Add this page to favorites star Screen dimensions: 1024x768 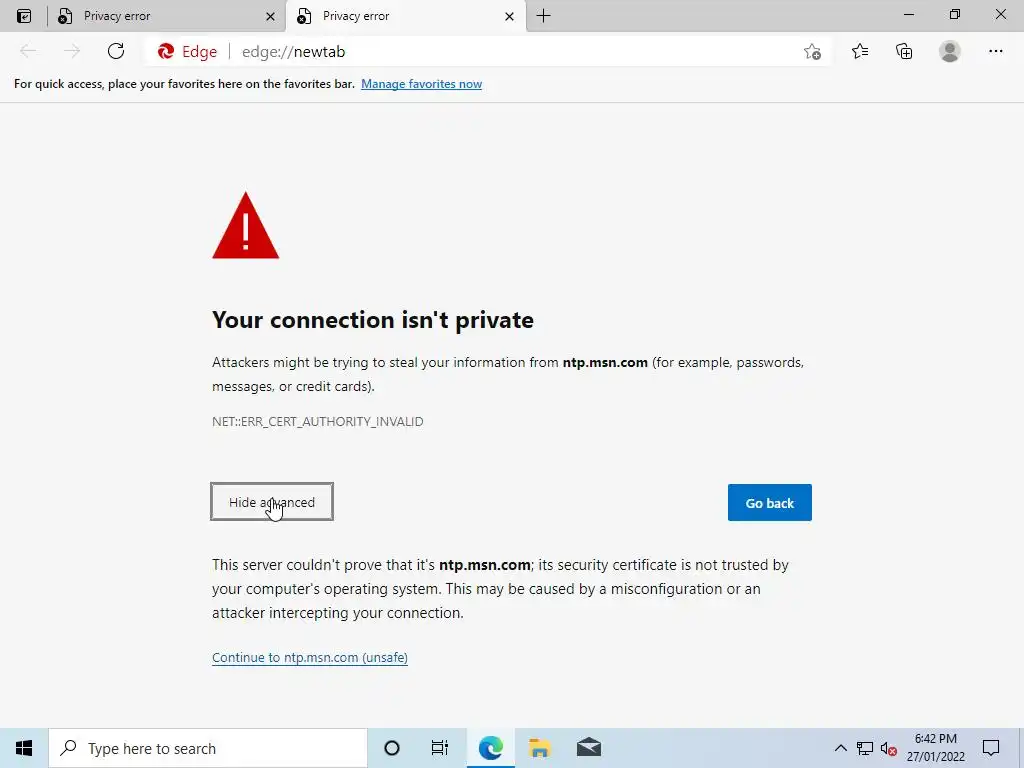[812, 52]
